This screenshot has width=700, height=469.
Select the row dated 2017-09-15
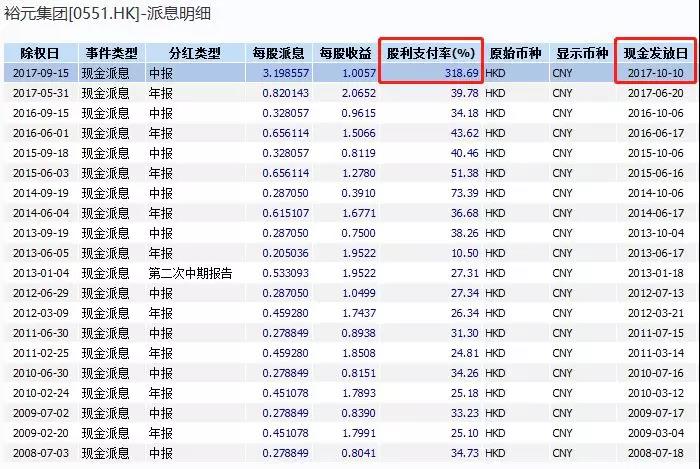coord(350,73)
